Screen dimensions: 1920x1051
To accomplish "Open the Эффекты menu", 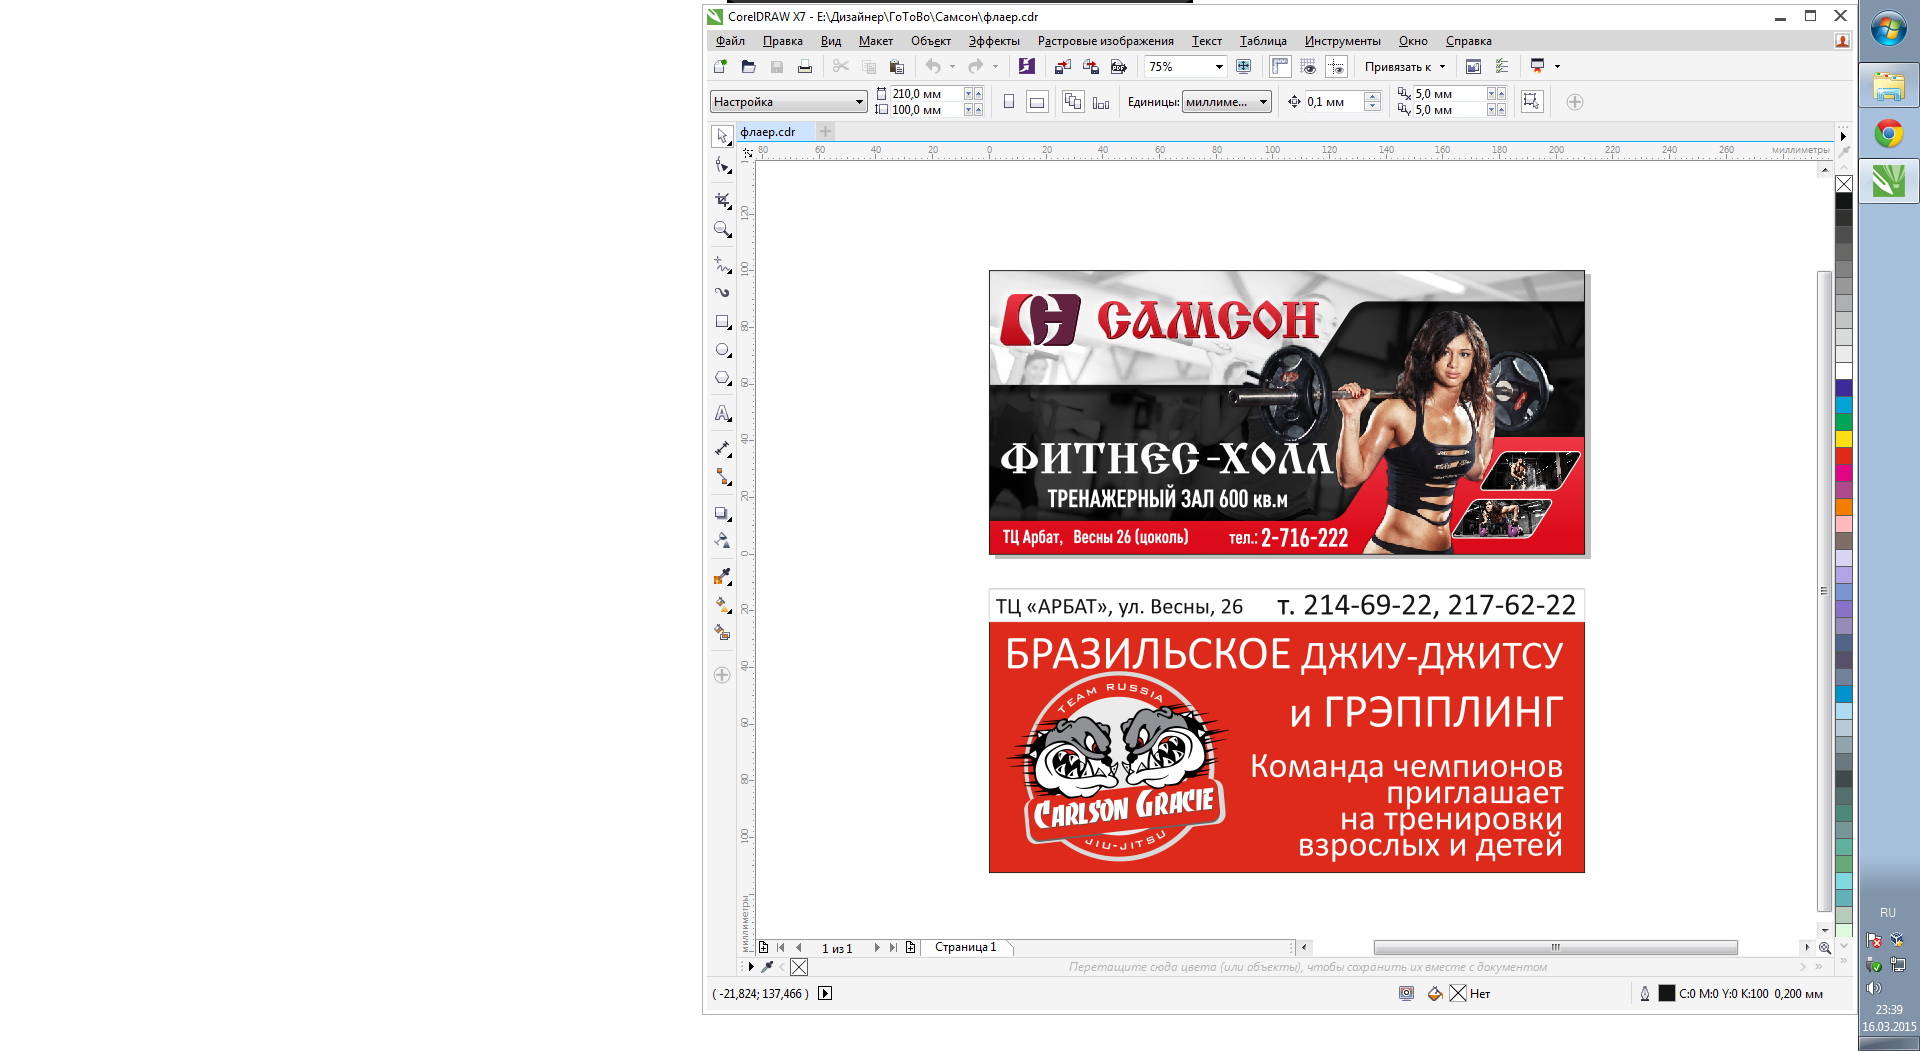I will (994, 41).
